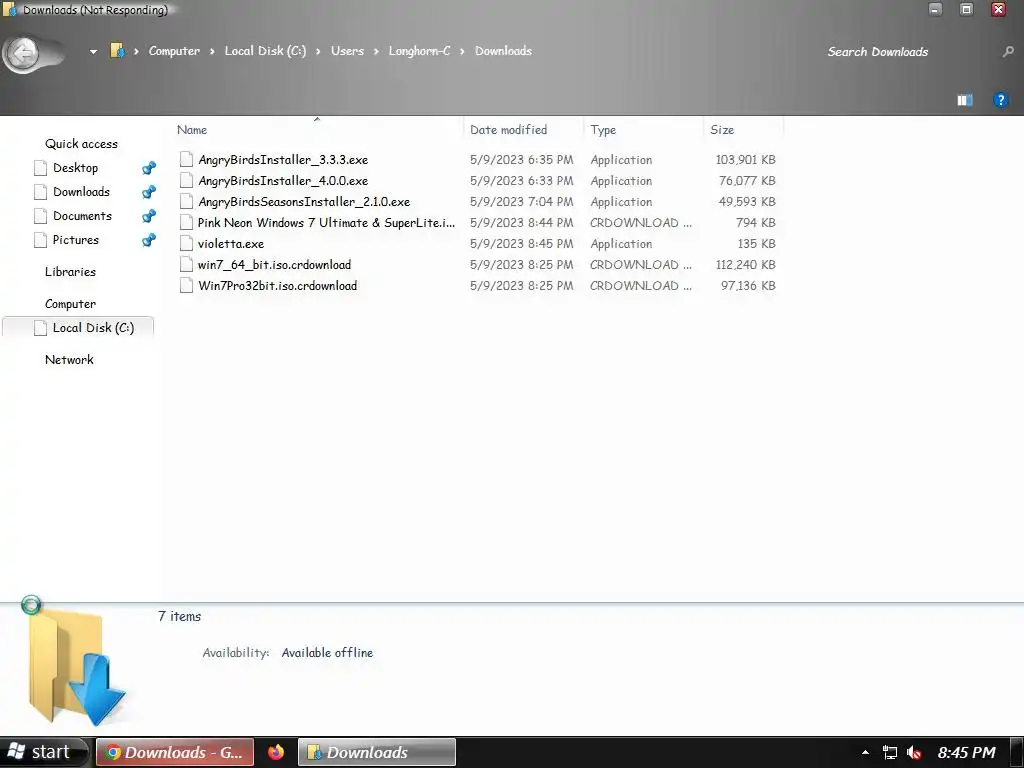Click the pin icon next to Downloads
1024x768 pixels.
pos(149,192)
